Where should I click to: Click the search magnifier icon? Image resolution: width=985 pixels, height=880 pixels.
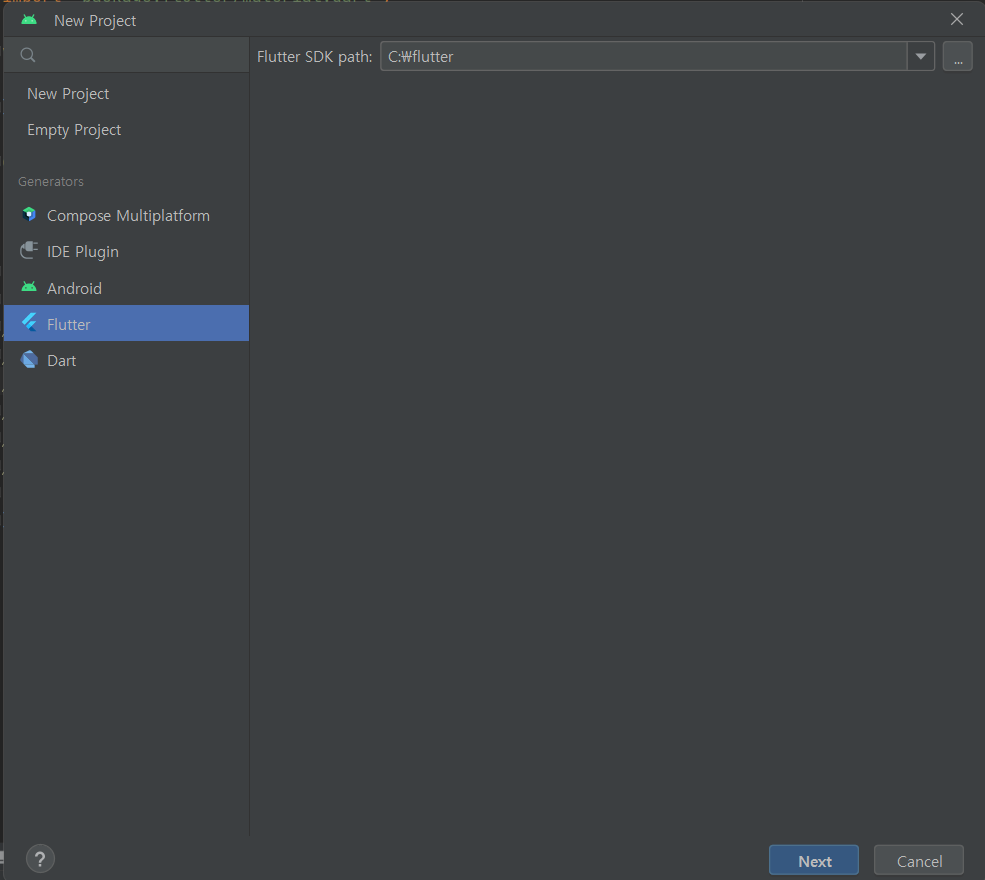pyautogui.click(x=28, y=55)
